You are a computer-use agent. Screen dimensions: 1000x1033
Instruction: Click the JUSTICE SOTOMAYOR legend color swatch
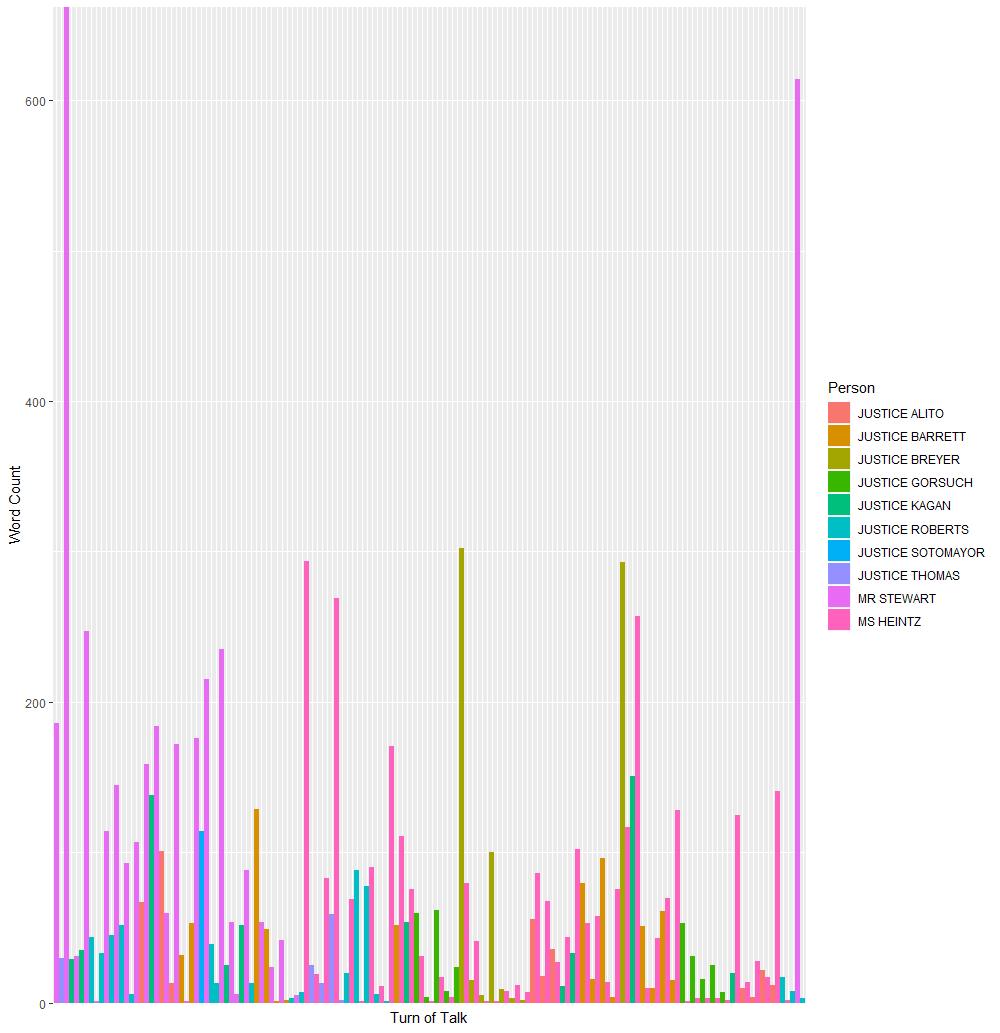[838, 552]
